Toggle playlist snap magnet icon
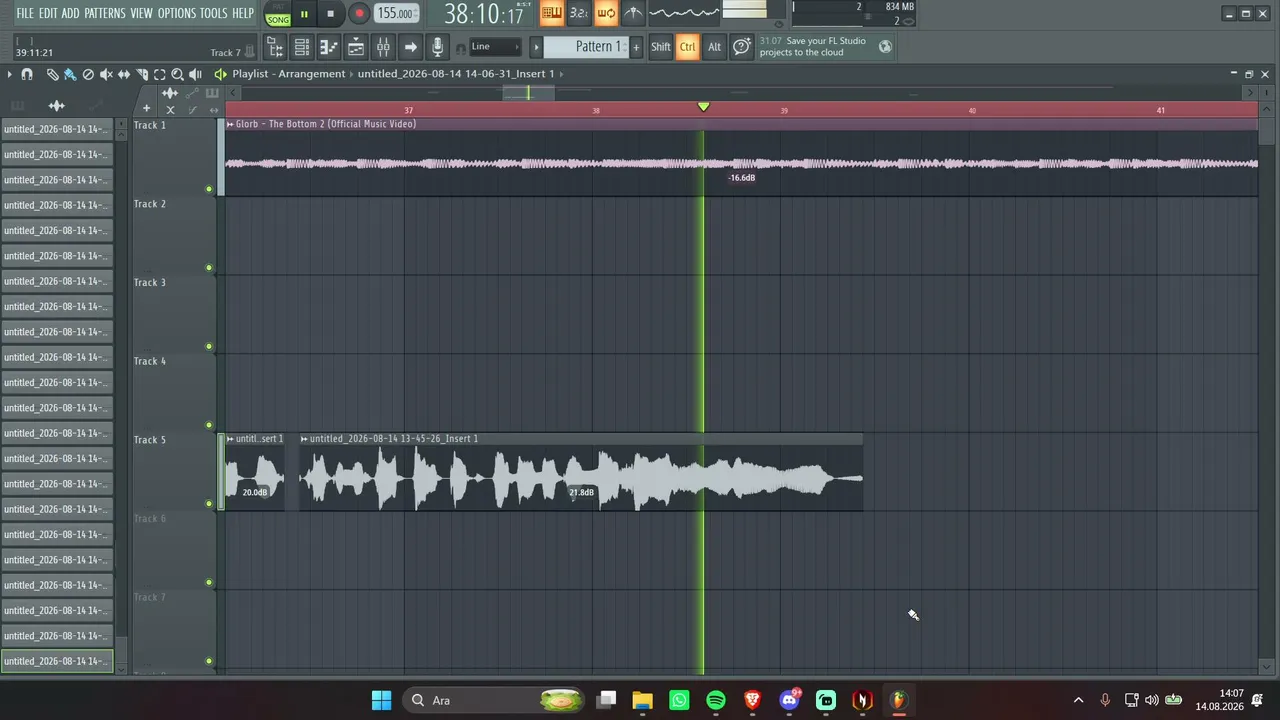 (27, 74)
